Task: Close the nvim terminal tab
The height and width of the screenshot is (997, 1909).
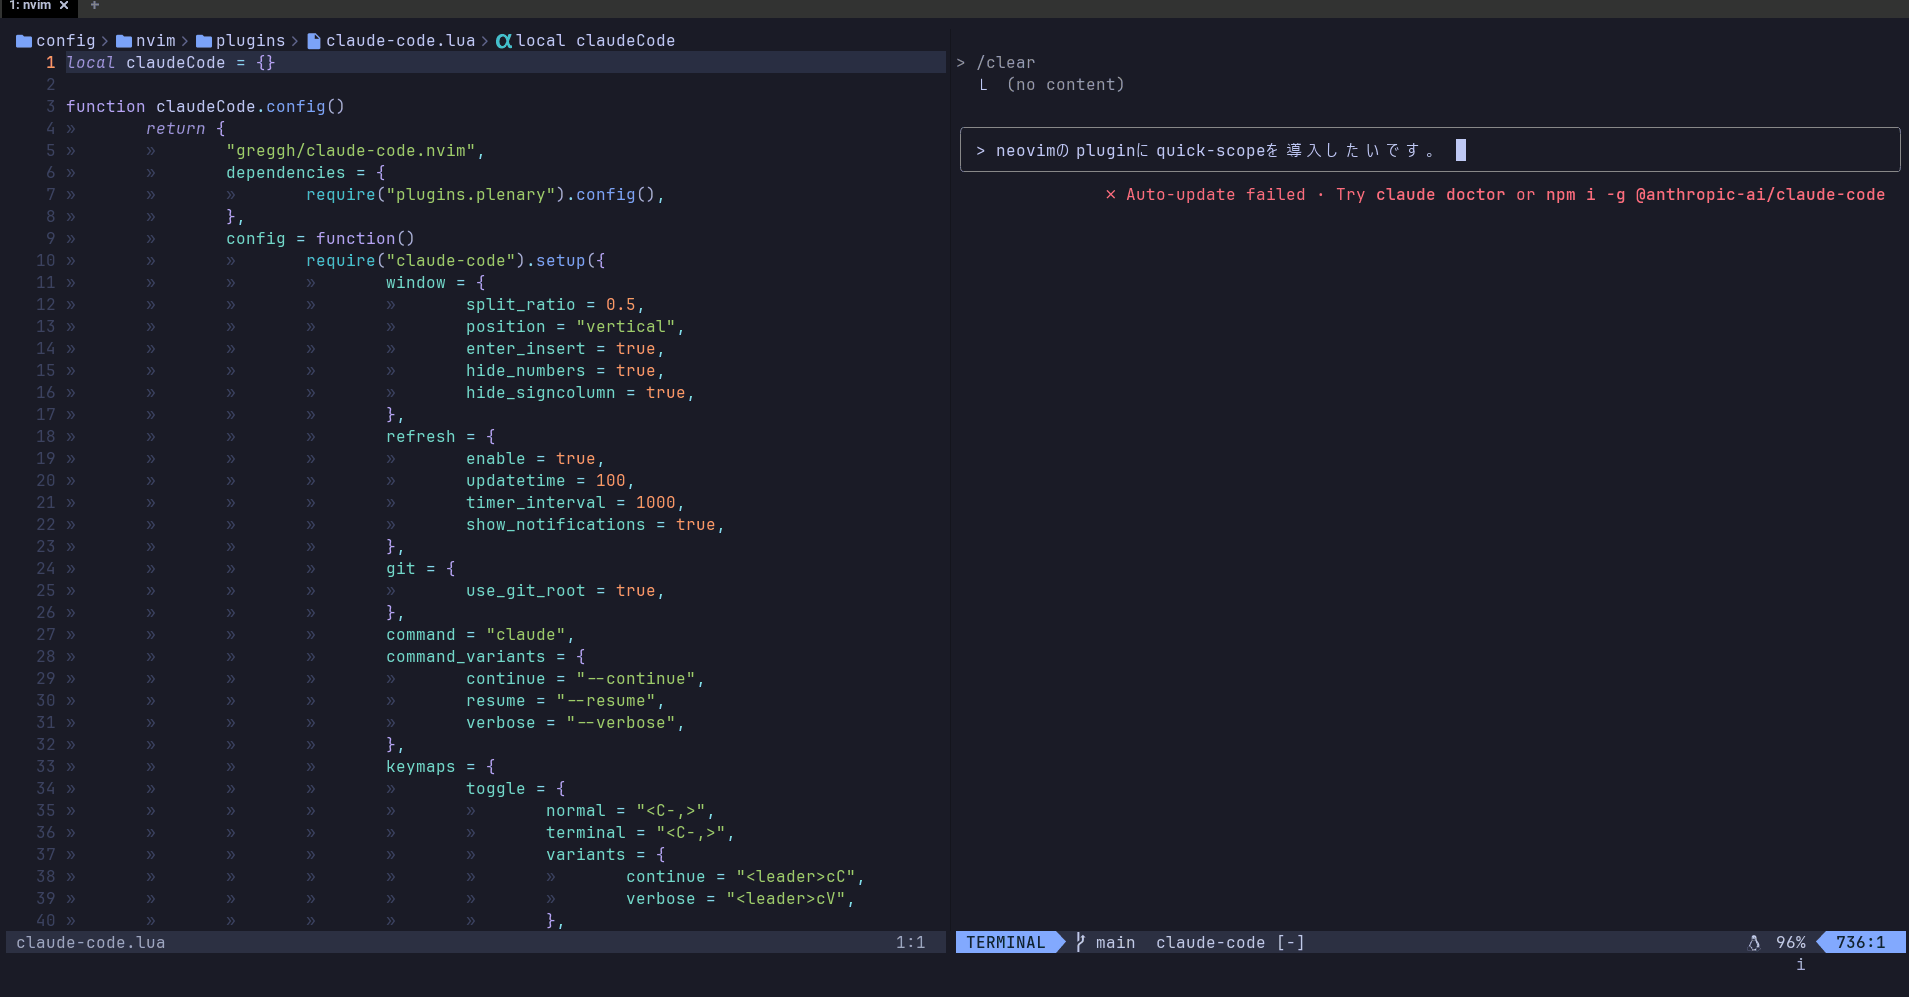Action: pos(64,5)
